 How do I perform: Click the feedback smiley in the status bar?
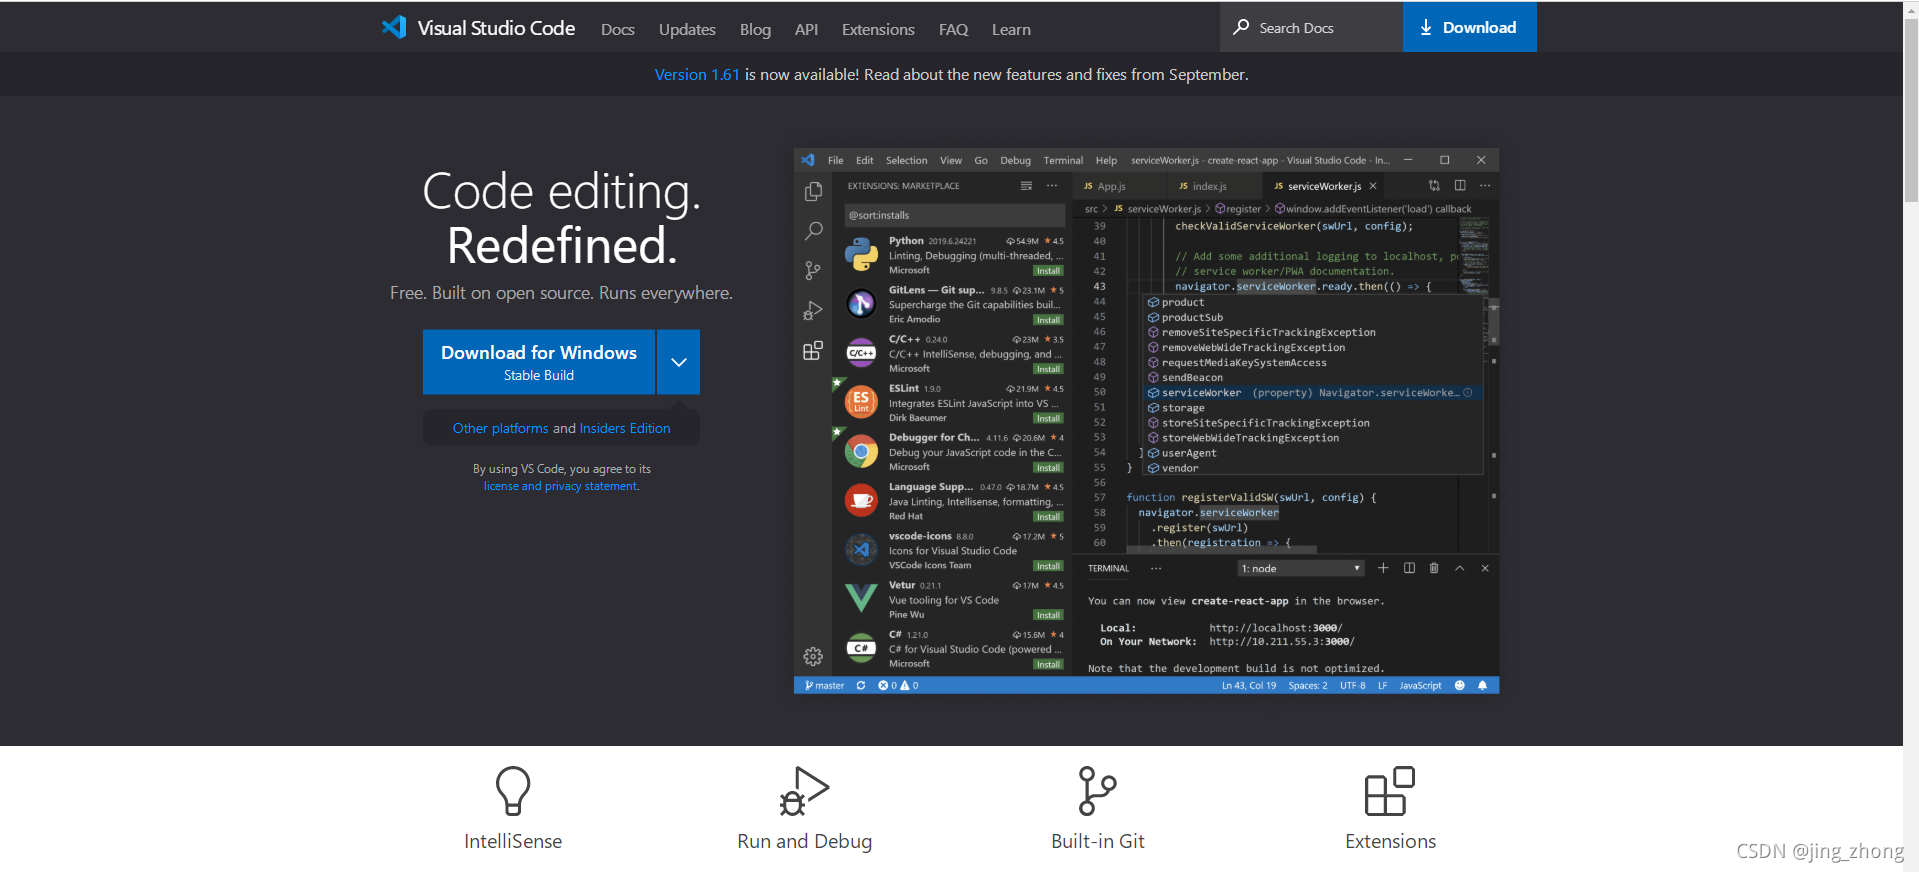pos(1459,685)
